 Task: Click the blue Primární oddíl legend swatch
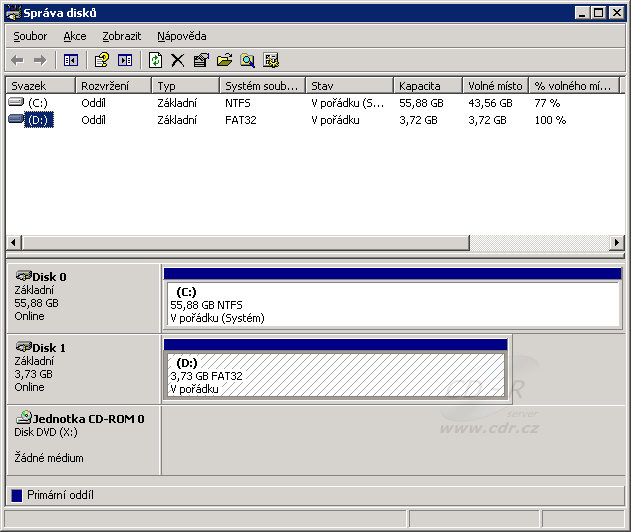point(16,495)
